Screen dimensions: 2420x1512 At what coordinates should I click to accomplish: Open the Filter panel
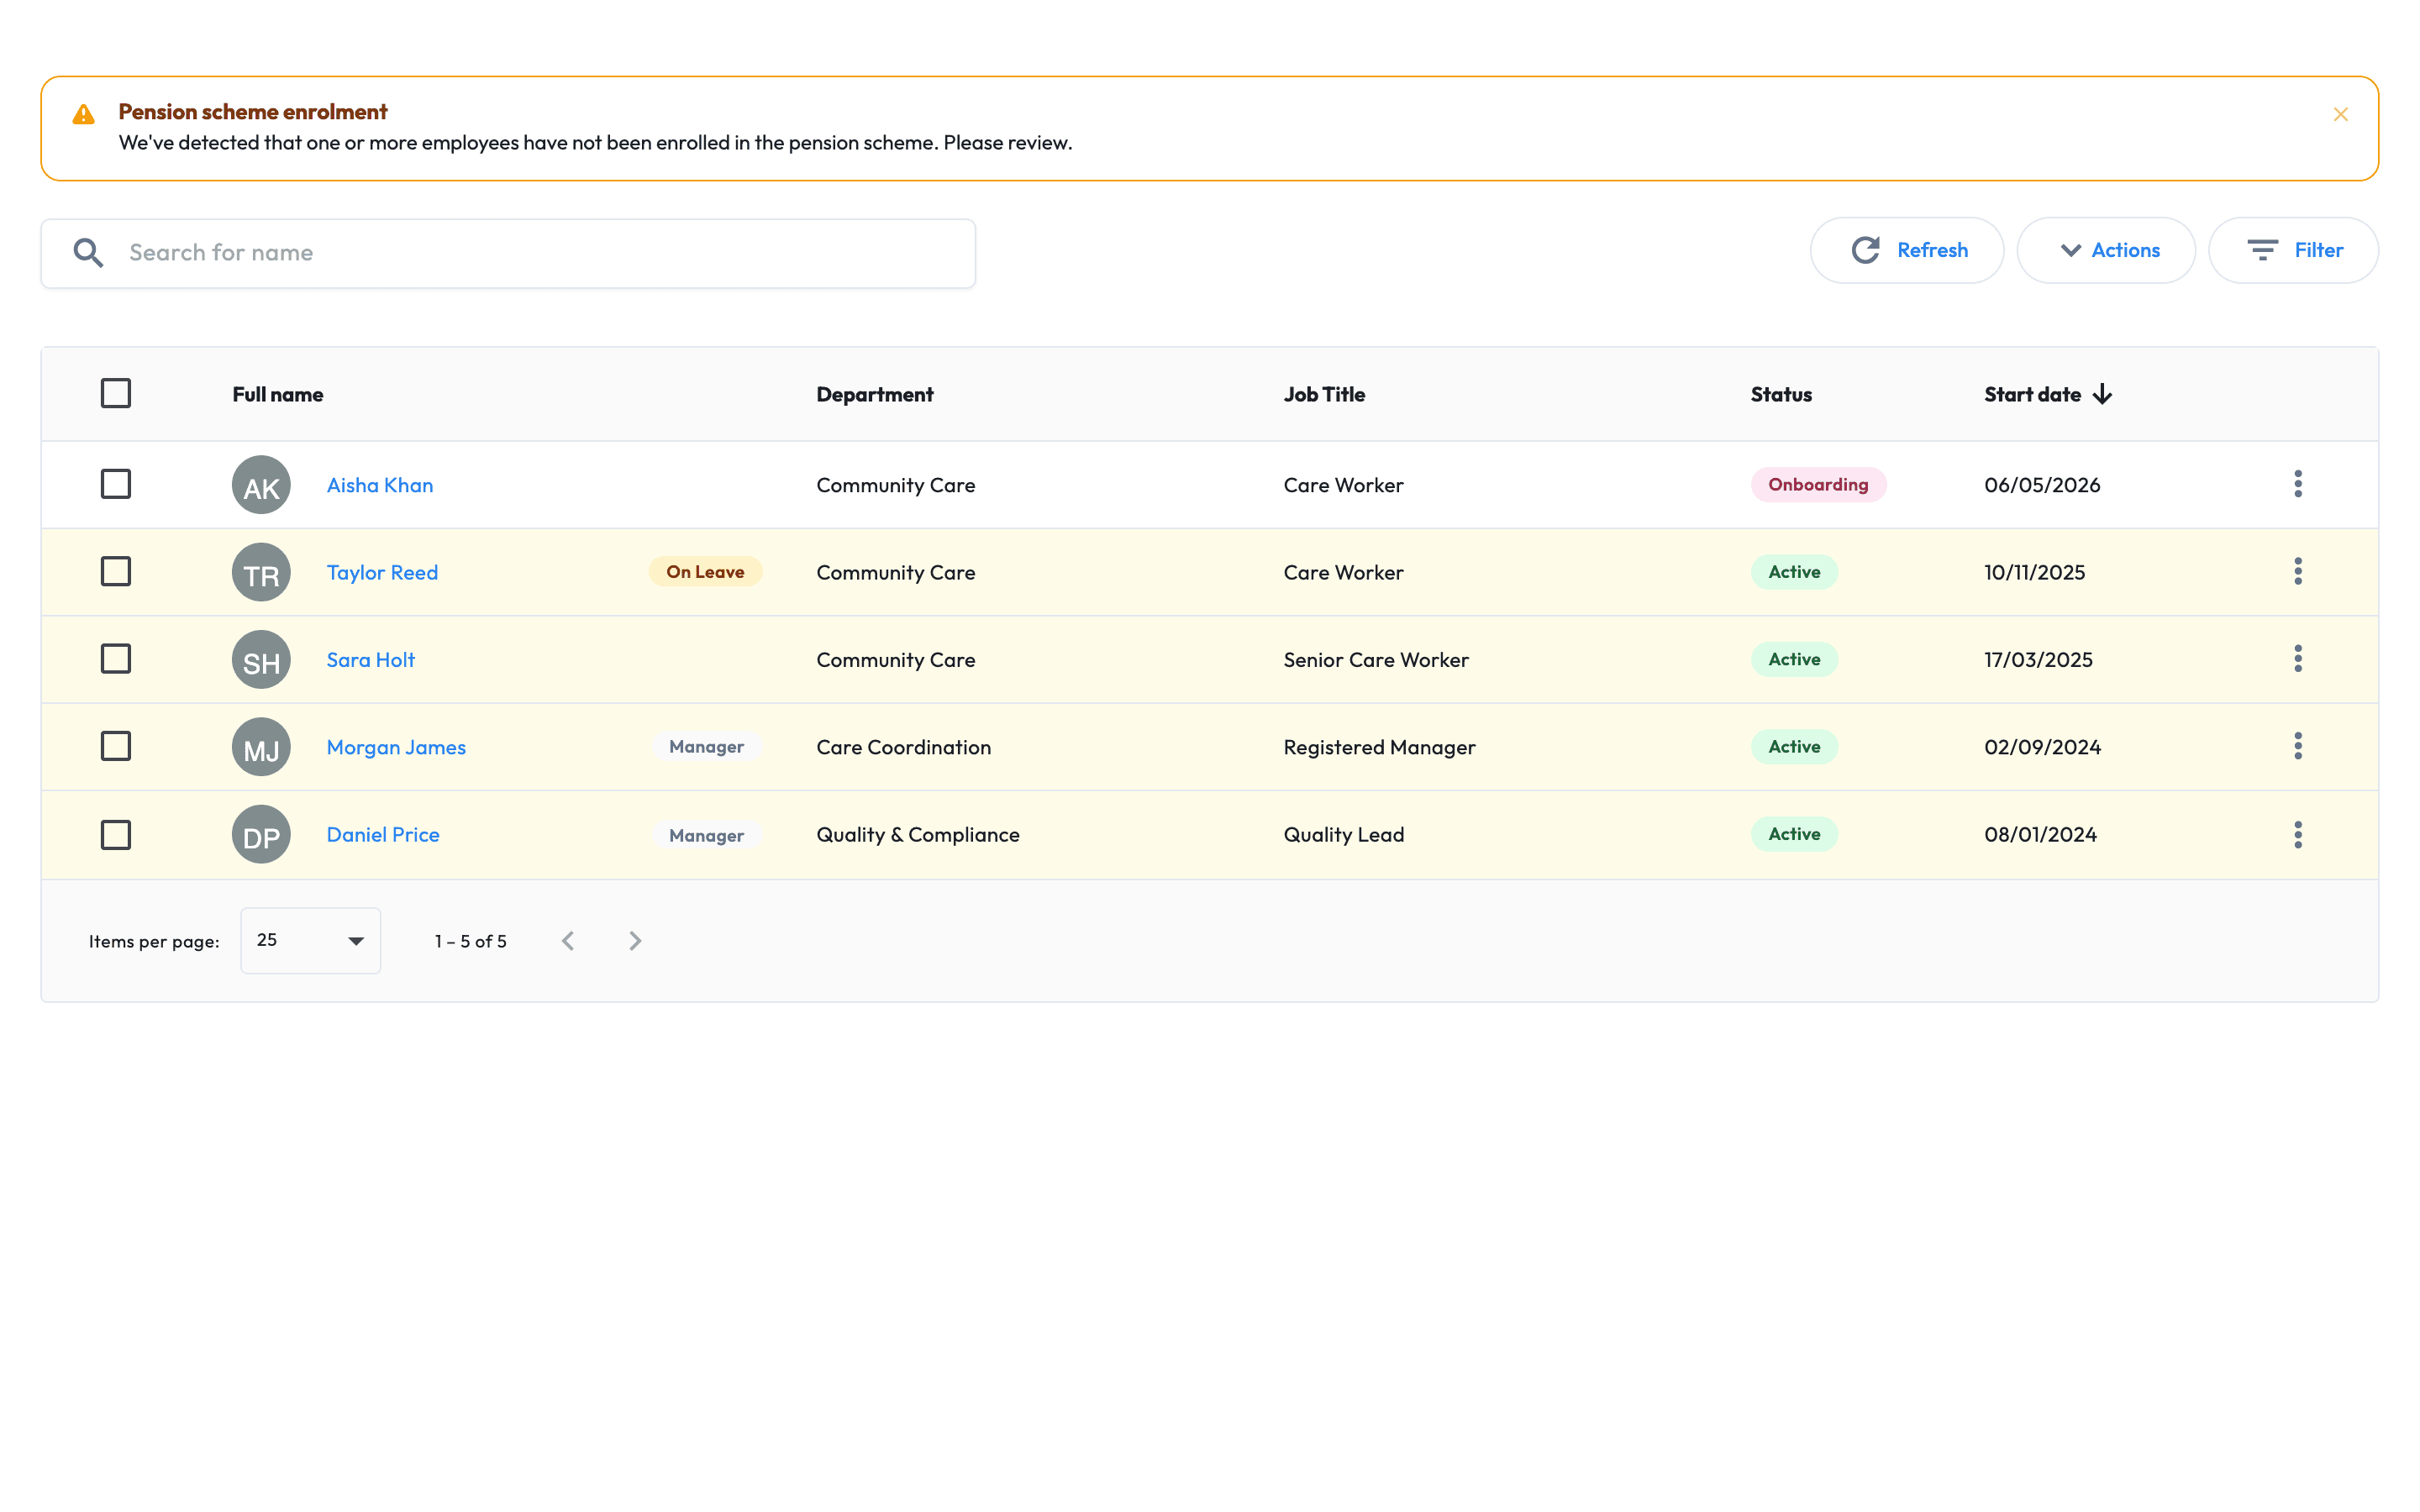[2292, 250]
